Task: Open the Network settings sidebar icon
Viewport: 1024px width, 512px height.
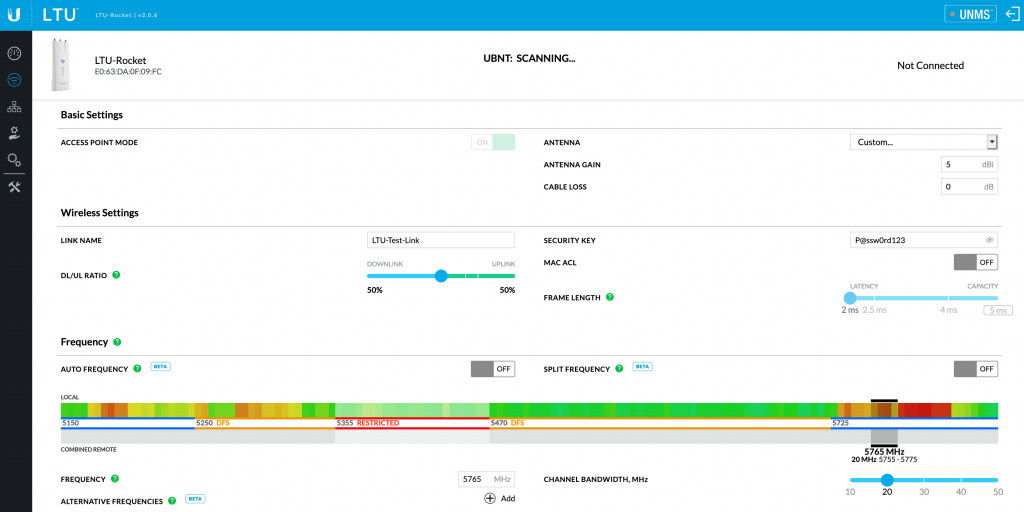Action: 14,107
